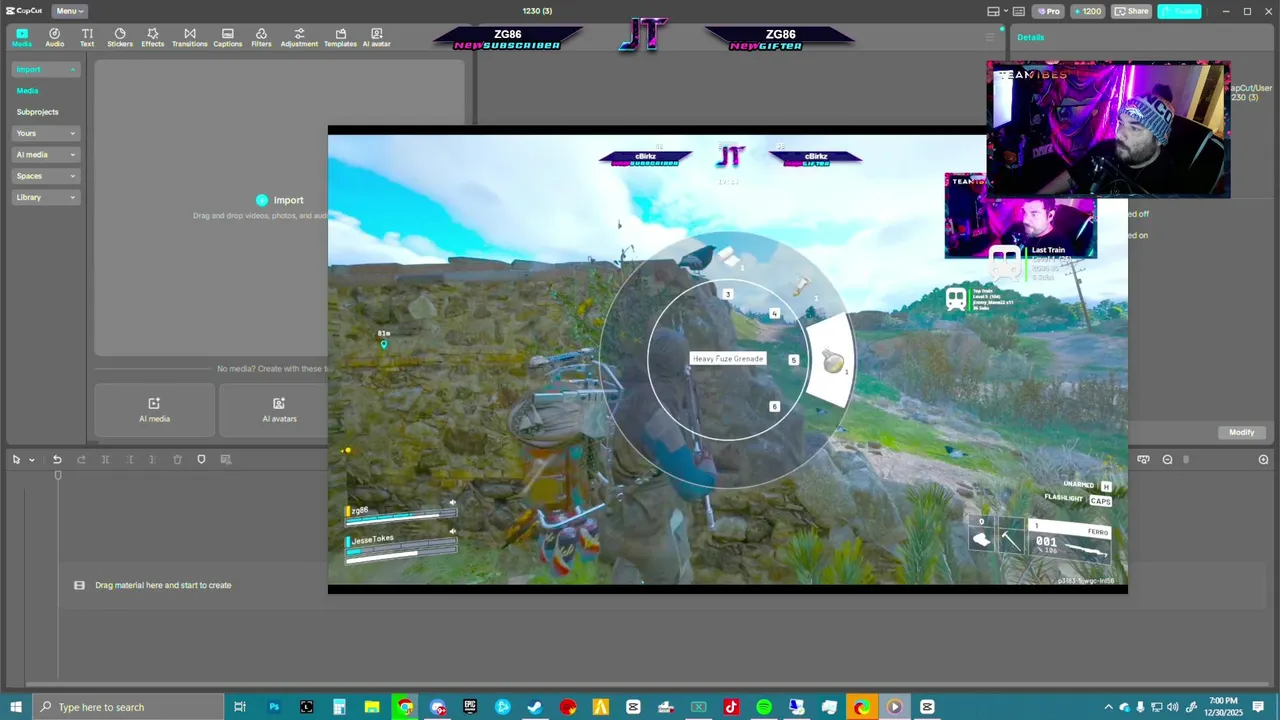Image resolution: width=1280 pixels, height=720 pixels.
Task: Click the Split tool in timeline toolbar
Action: (105, 459)
